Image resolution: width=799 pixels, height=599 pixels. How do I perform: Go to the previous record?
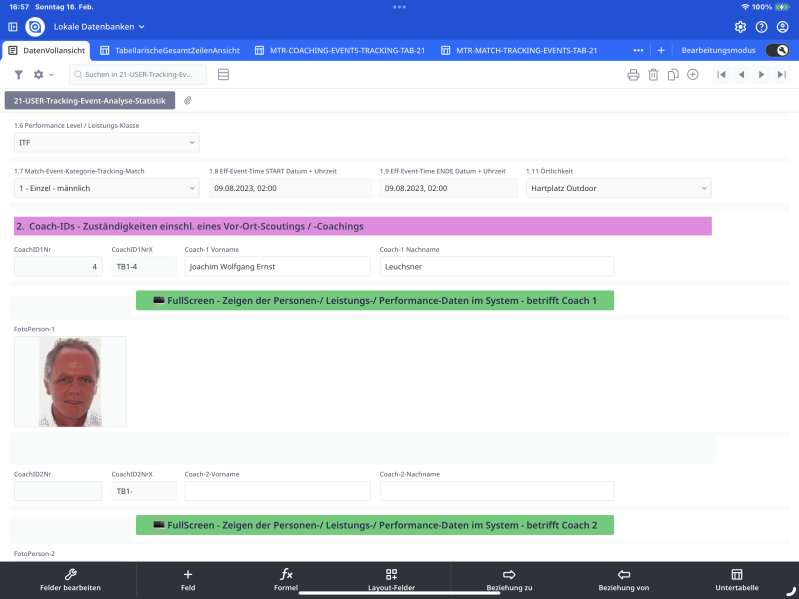point(741,74)
